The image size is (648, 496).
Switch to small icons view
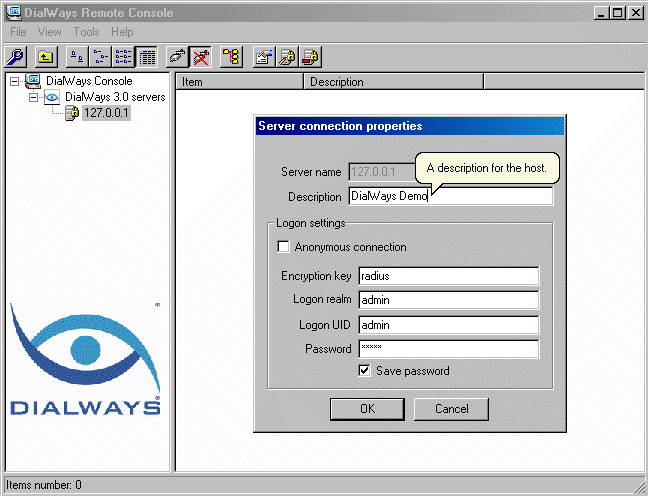[x=100, y=57]
